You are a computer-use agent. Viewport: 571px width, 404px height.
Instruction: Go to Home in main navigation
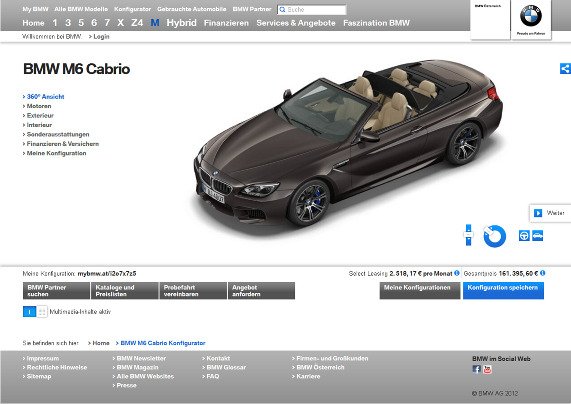tap(33, 23)
